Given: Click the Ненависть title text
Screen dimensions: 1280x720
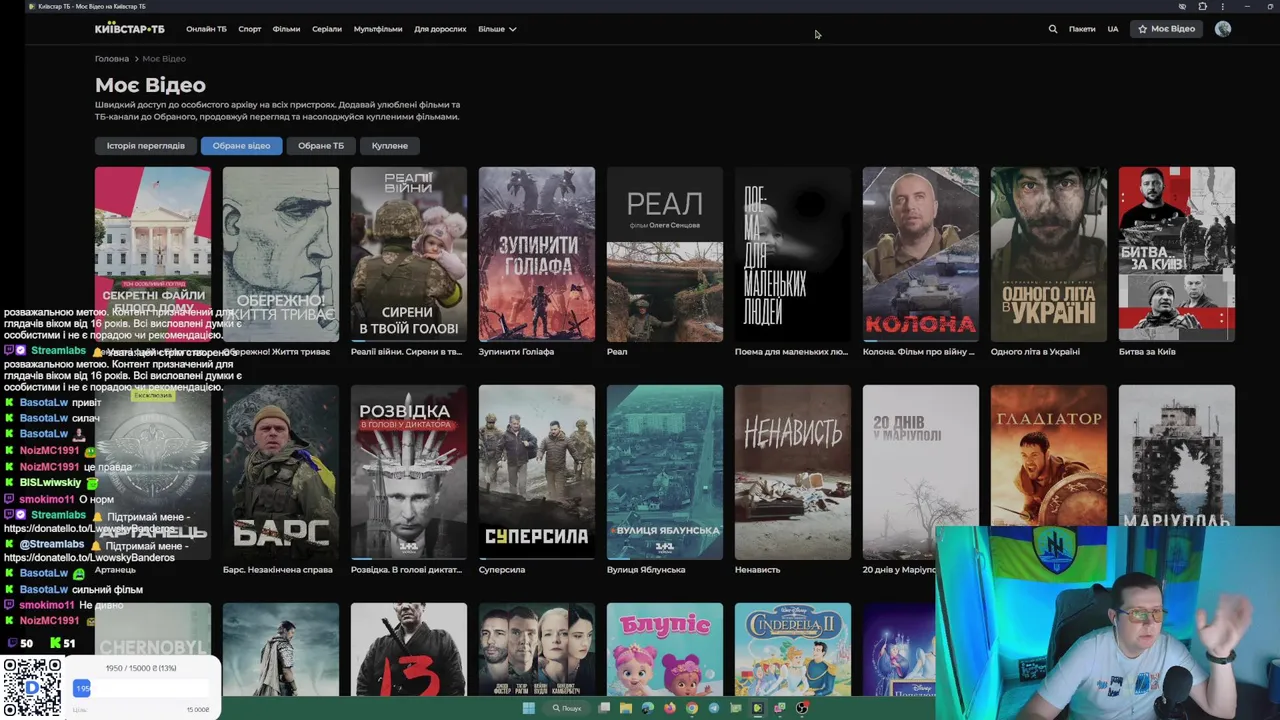Looking at the screenshot, I should (757, 570).
